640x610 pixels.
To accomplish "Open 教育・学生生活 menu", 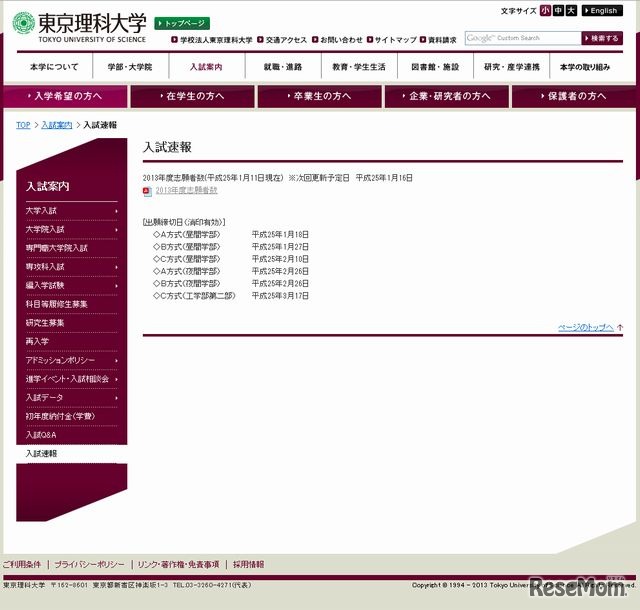I will (359, 67).
